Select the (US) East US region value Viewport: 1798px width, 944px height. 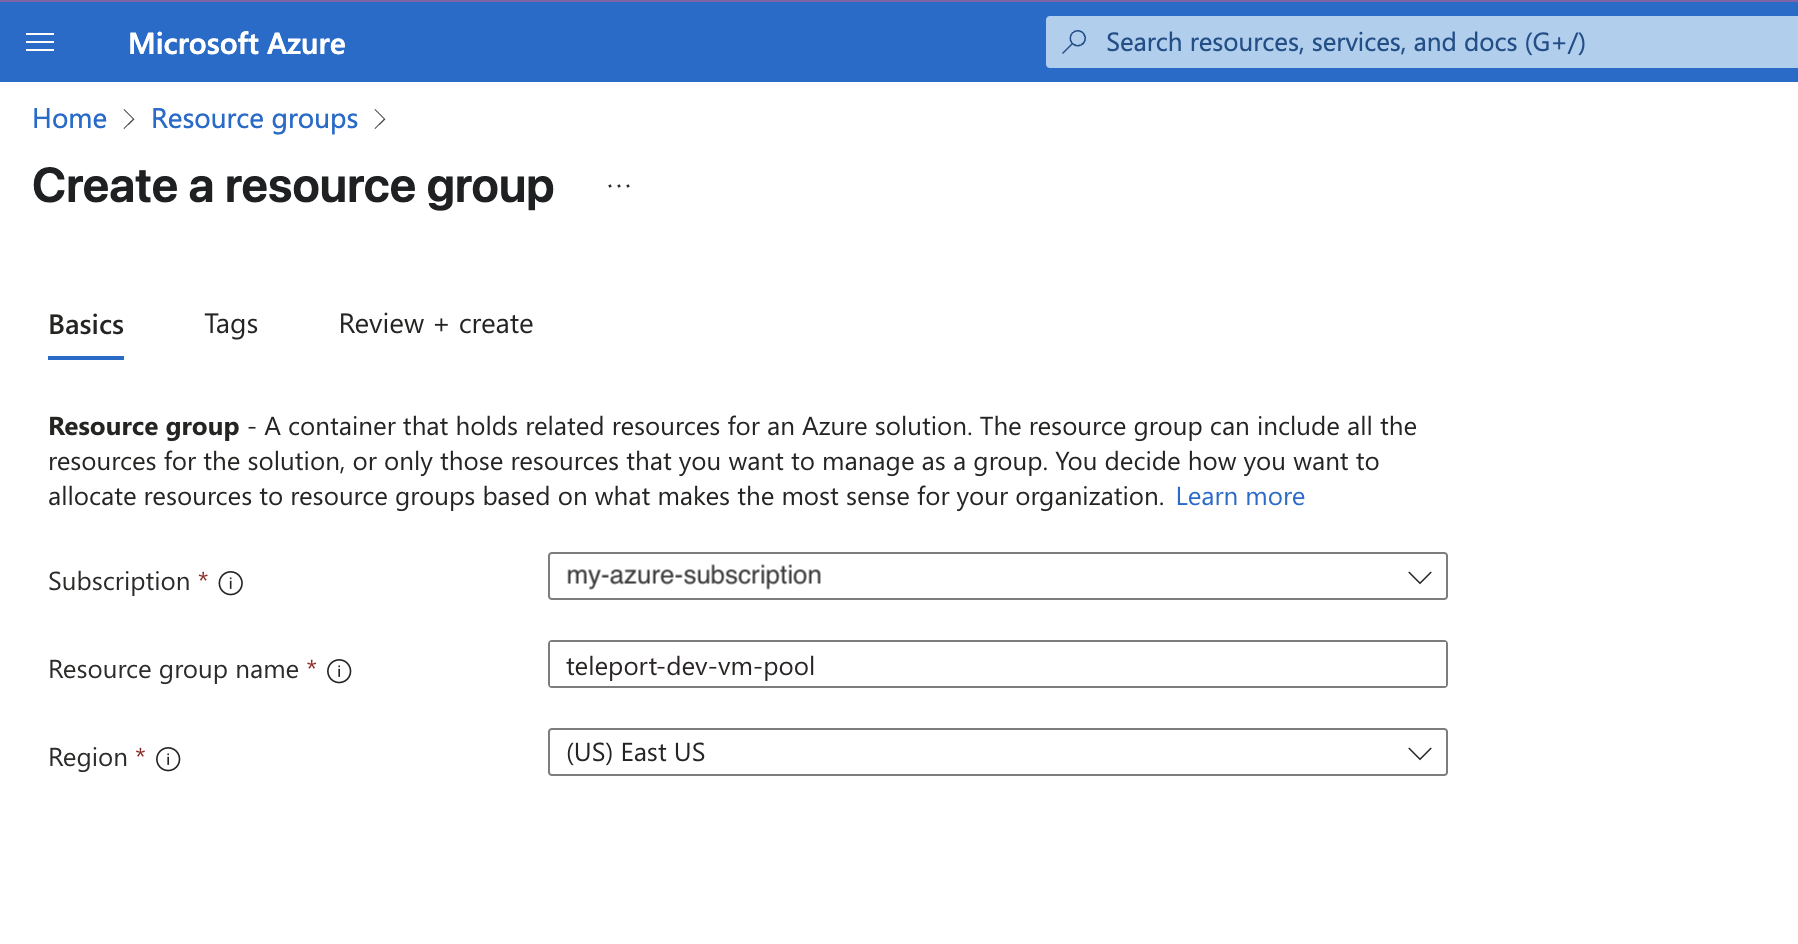coord(996,752)
